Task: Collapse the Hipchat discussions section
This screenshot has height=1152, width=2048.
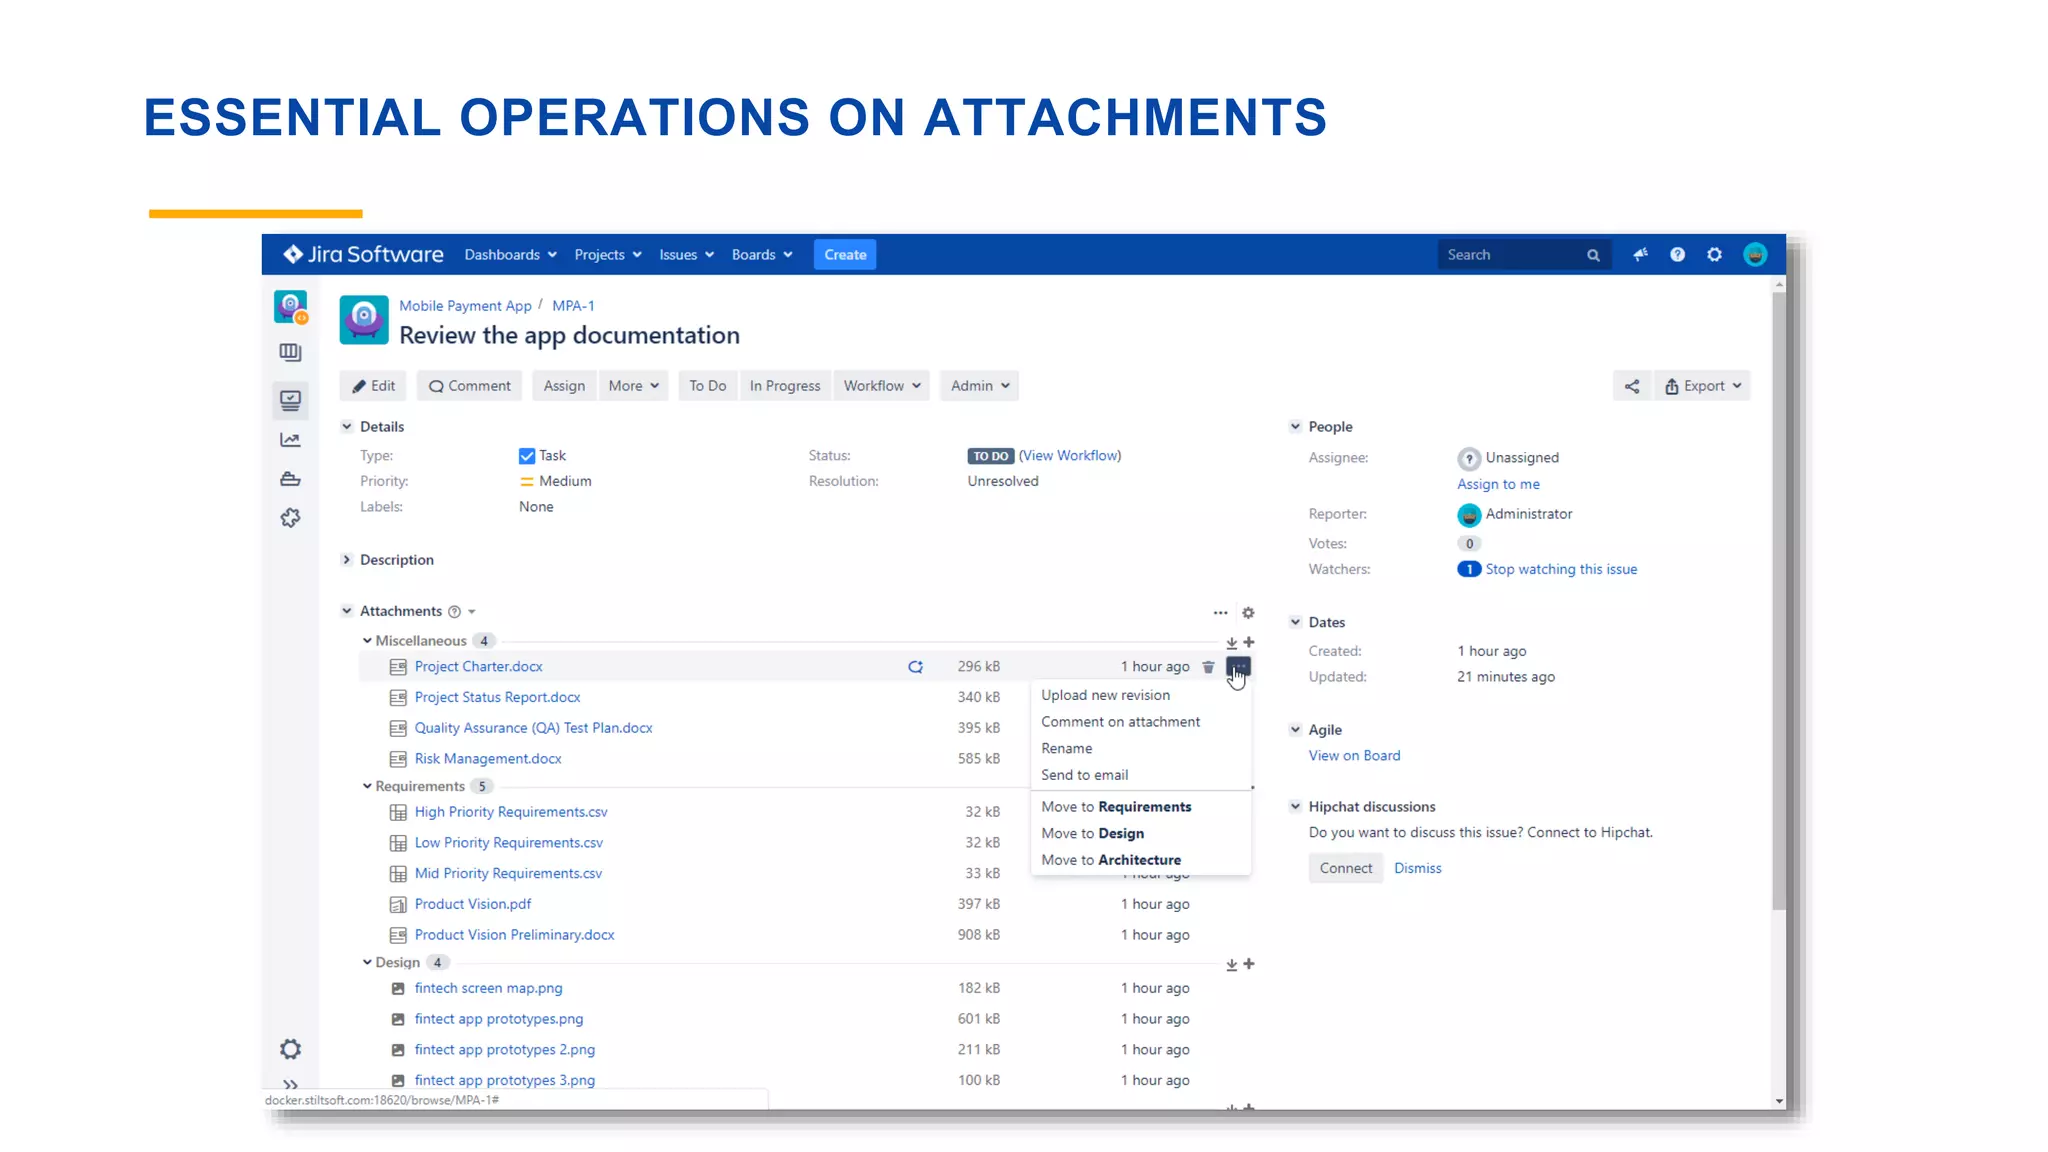Action: point(1295,807)
